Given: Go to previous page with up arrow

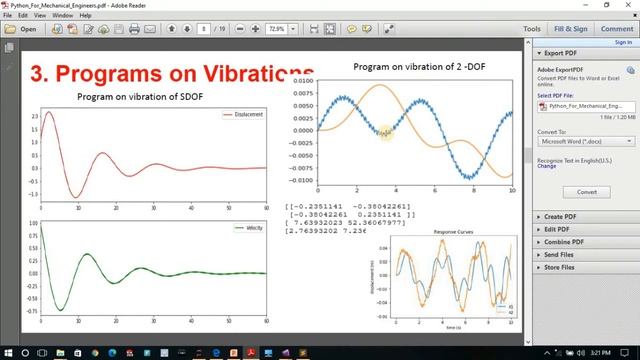Looking at the screenshot, I should coord(171,29).
